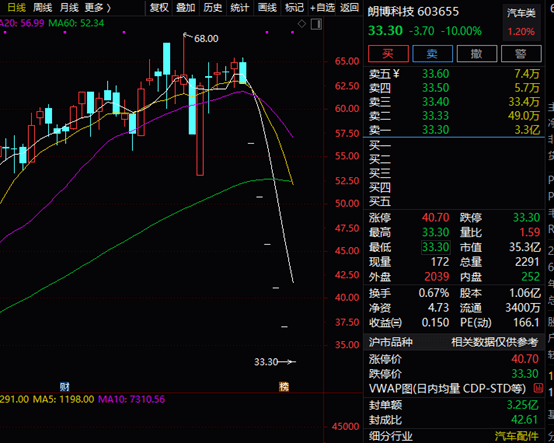The height and width of the screenshot is (443, 554).
Task: Open the 标记 marking tool
Action: click(294, 7)
